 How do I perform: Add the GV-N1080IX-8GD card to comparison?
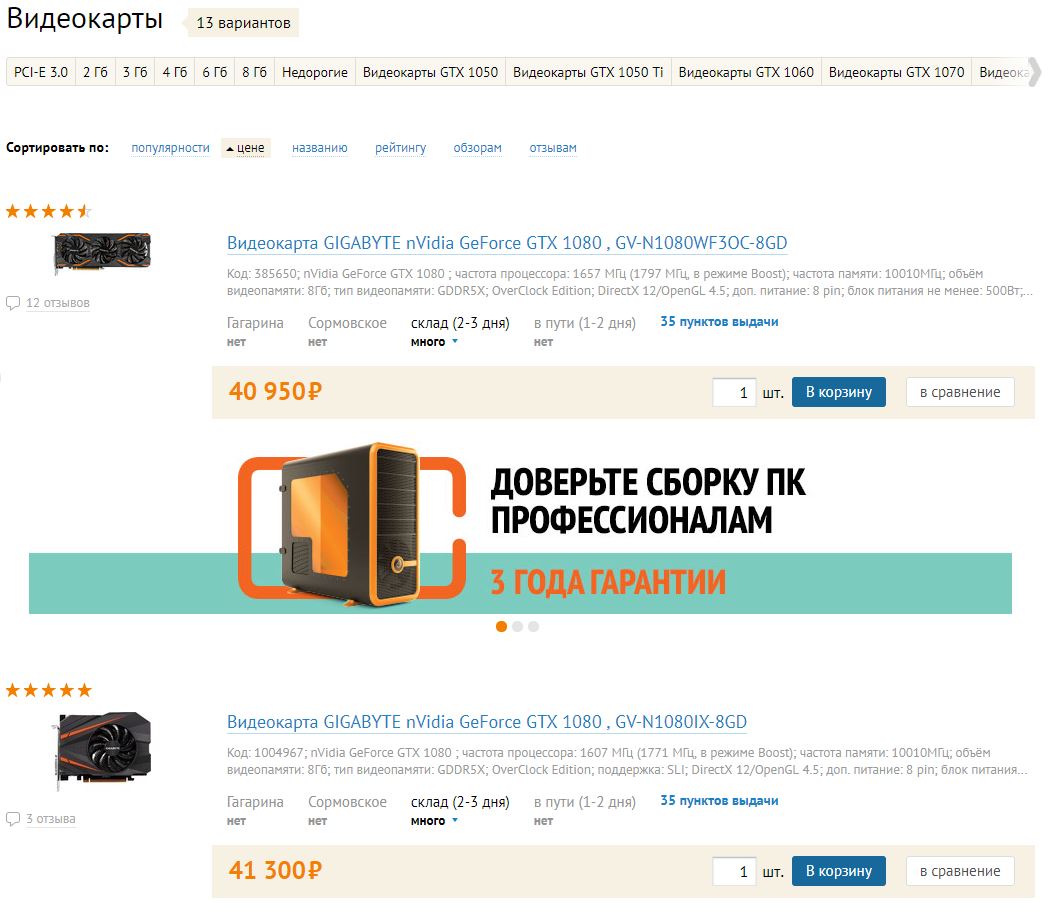pos(960,871)
